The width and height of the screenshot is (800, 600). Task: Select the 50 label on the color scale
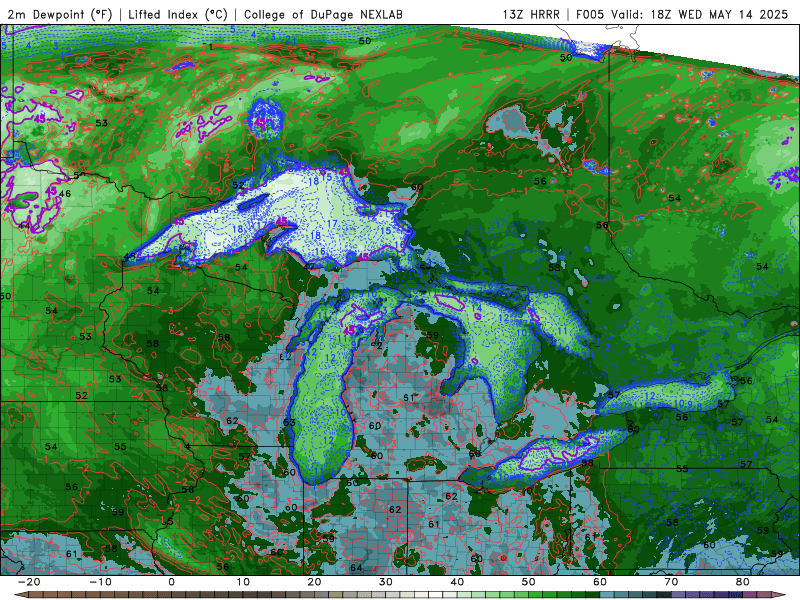[x=529, y=582]
